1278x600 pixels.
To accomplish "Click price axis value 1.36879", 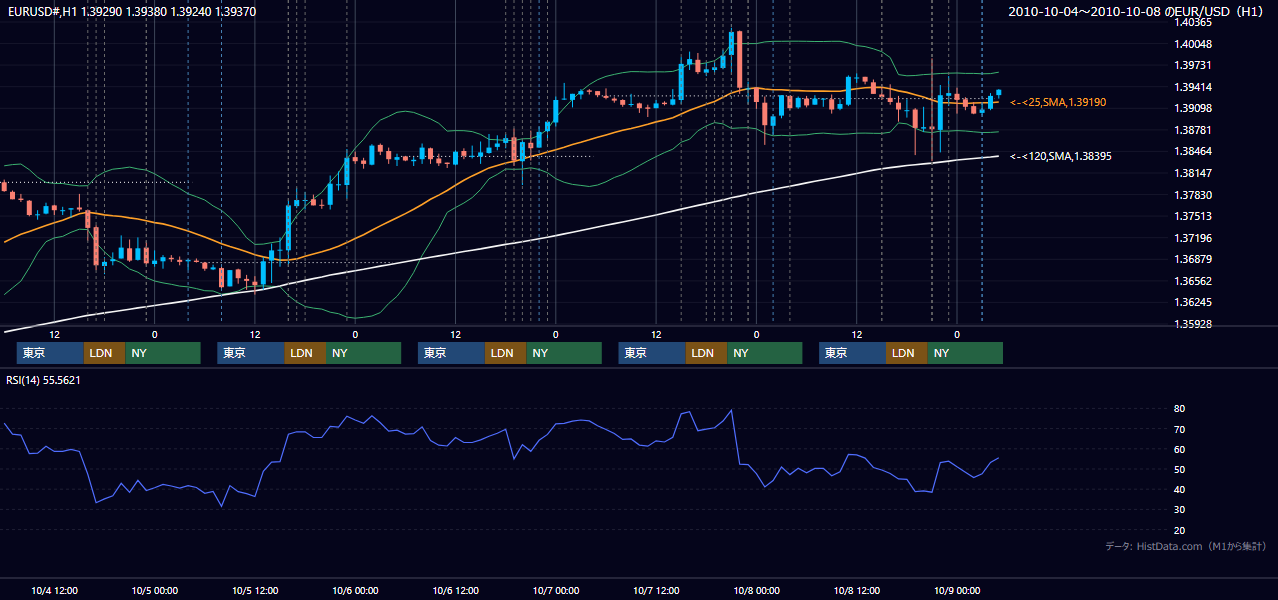I will pyautogui.click(x=1193, y=259).
